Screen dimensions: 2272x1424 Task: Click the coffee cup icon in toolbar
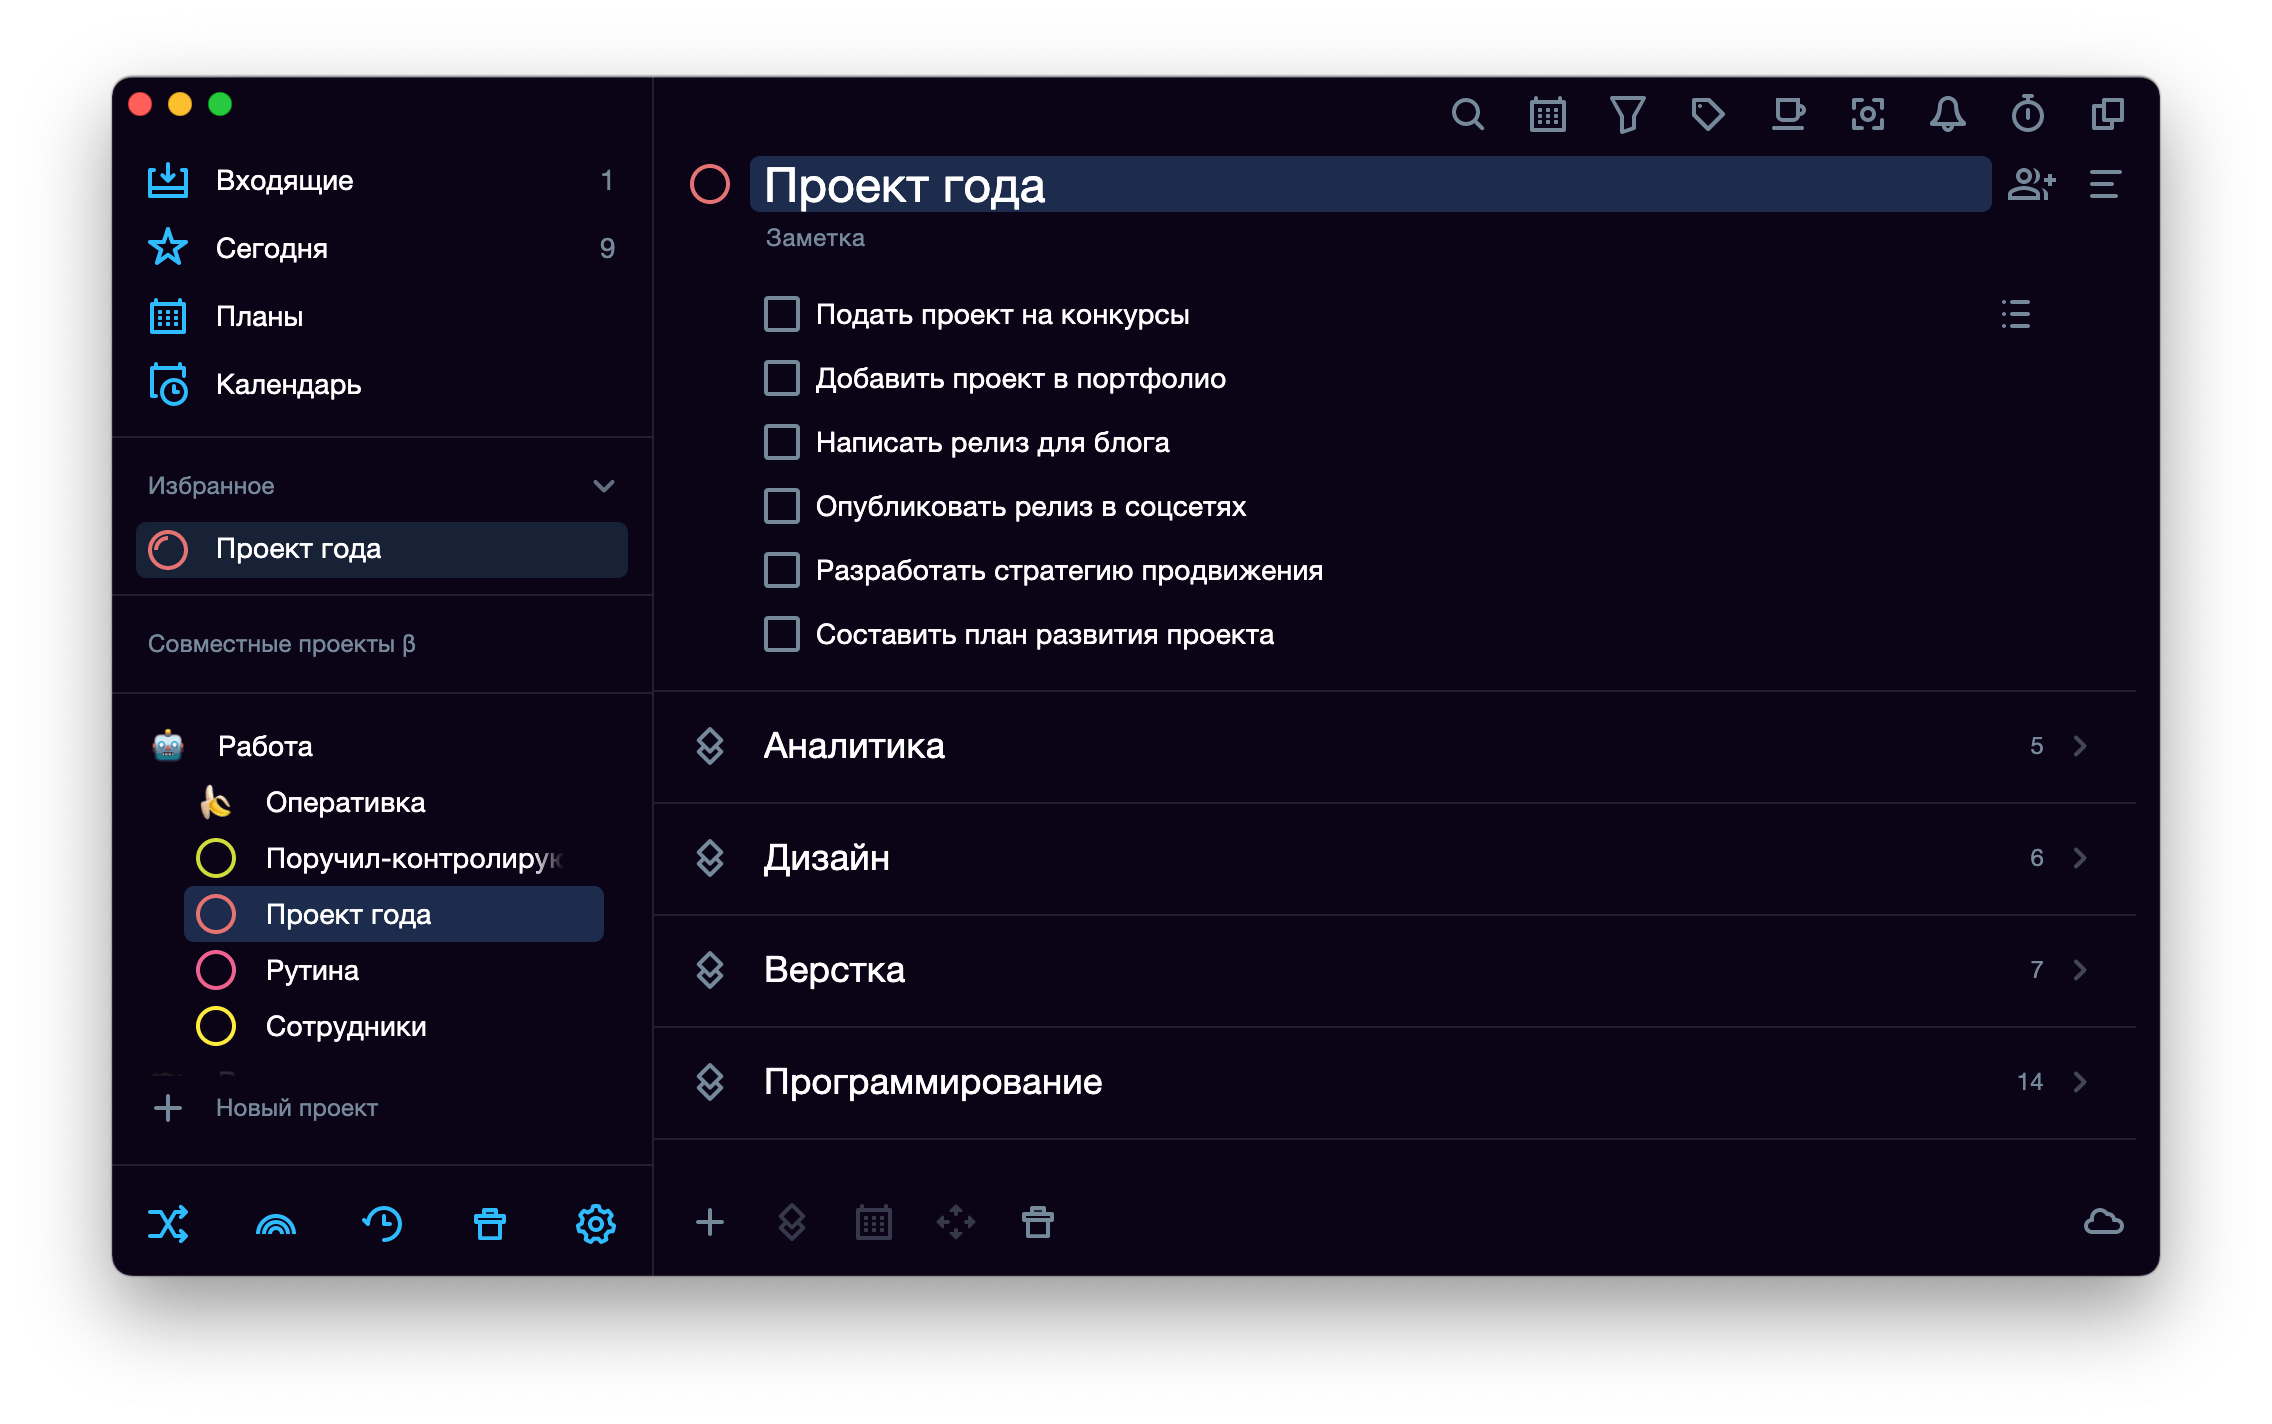pos(1787,115)
